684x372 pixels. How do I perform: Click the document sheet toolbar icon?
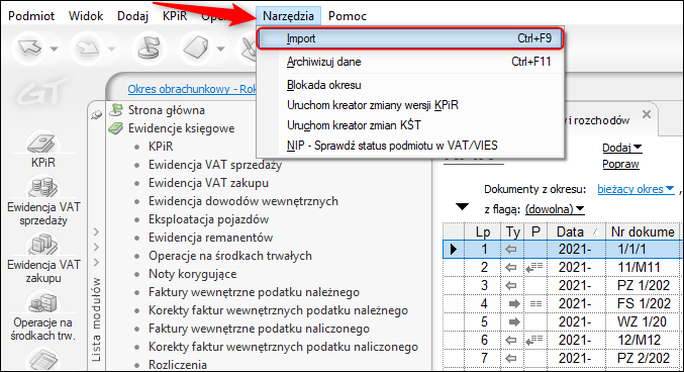[x=196, y=48]
